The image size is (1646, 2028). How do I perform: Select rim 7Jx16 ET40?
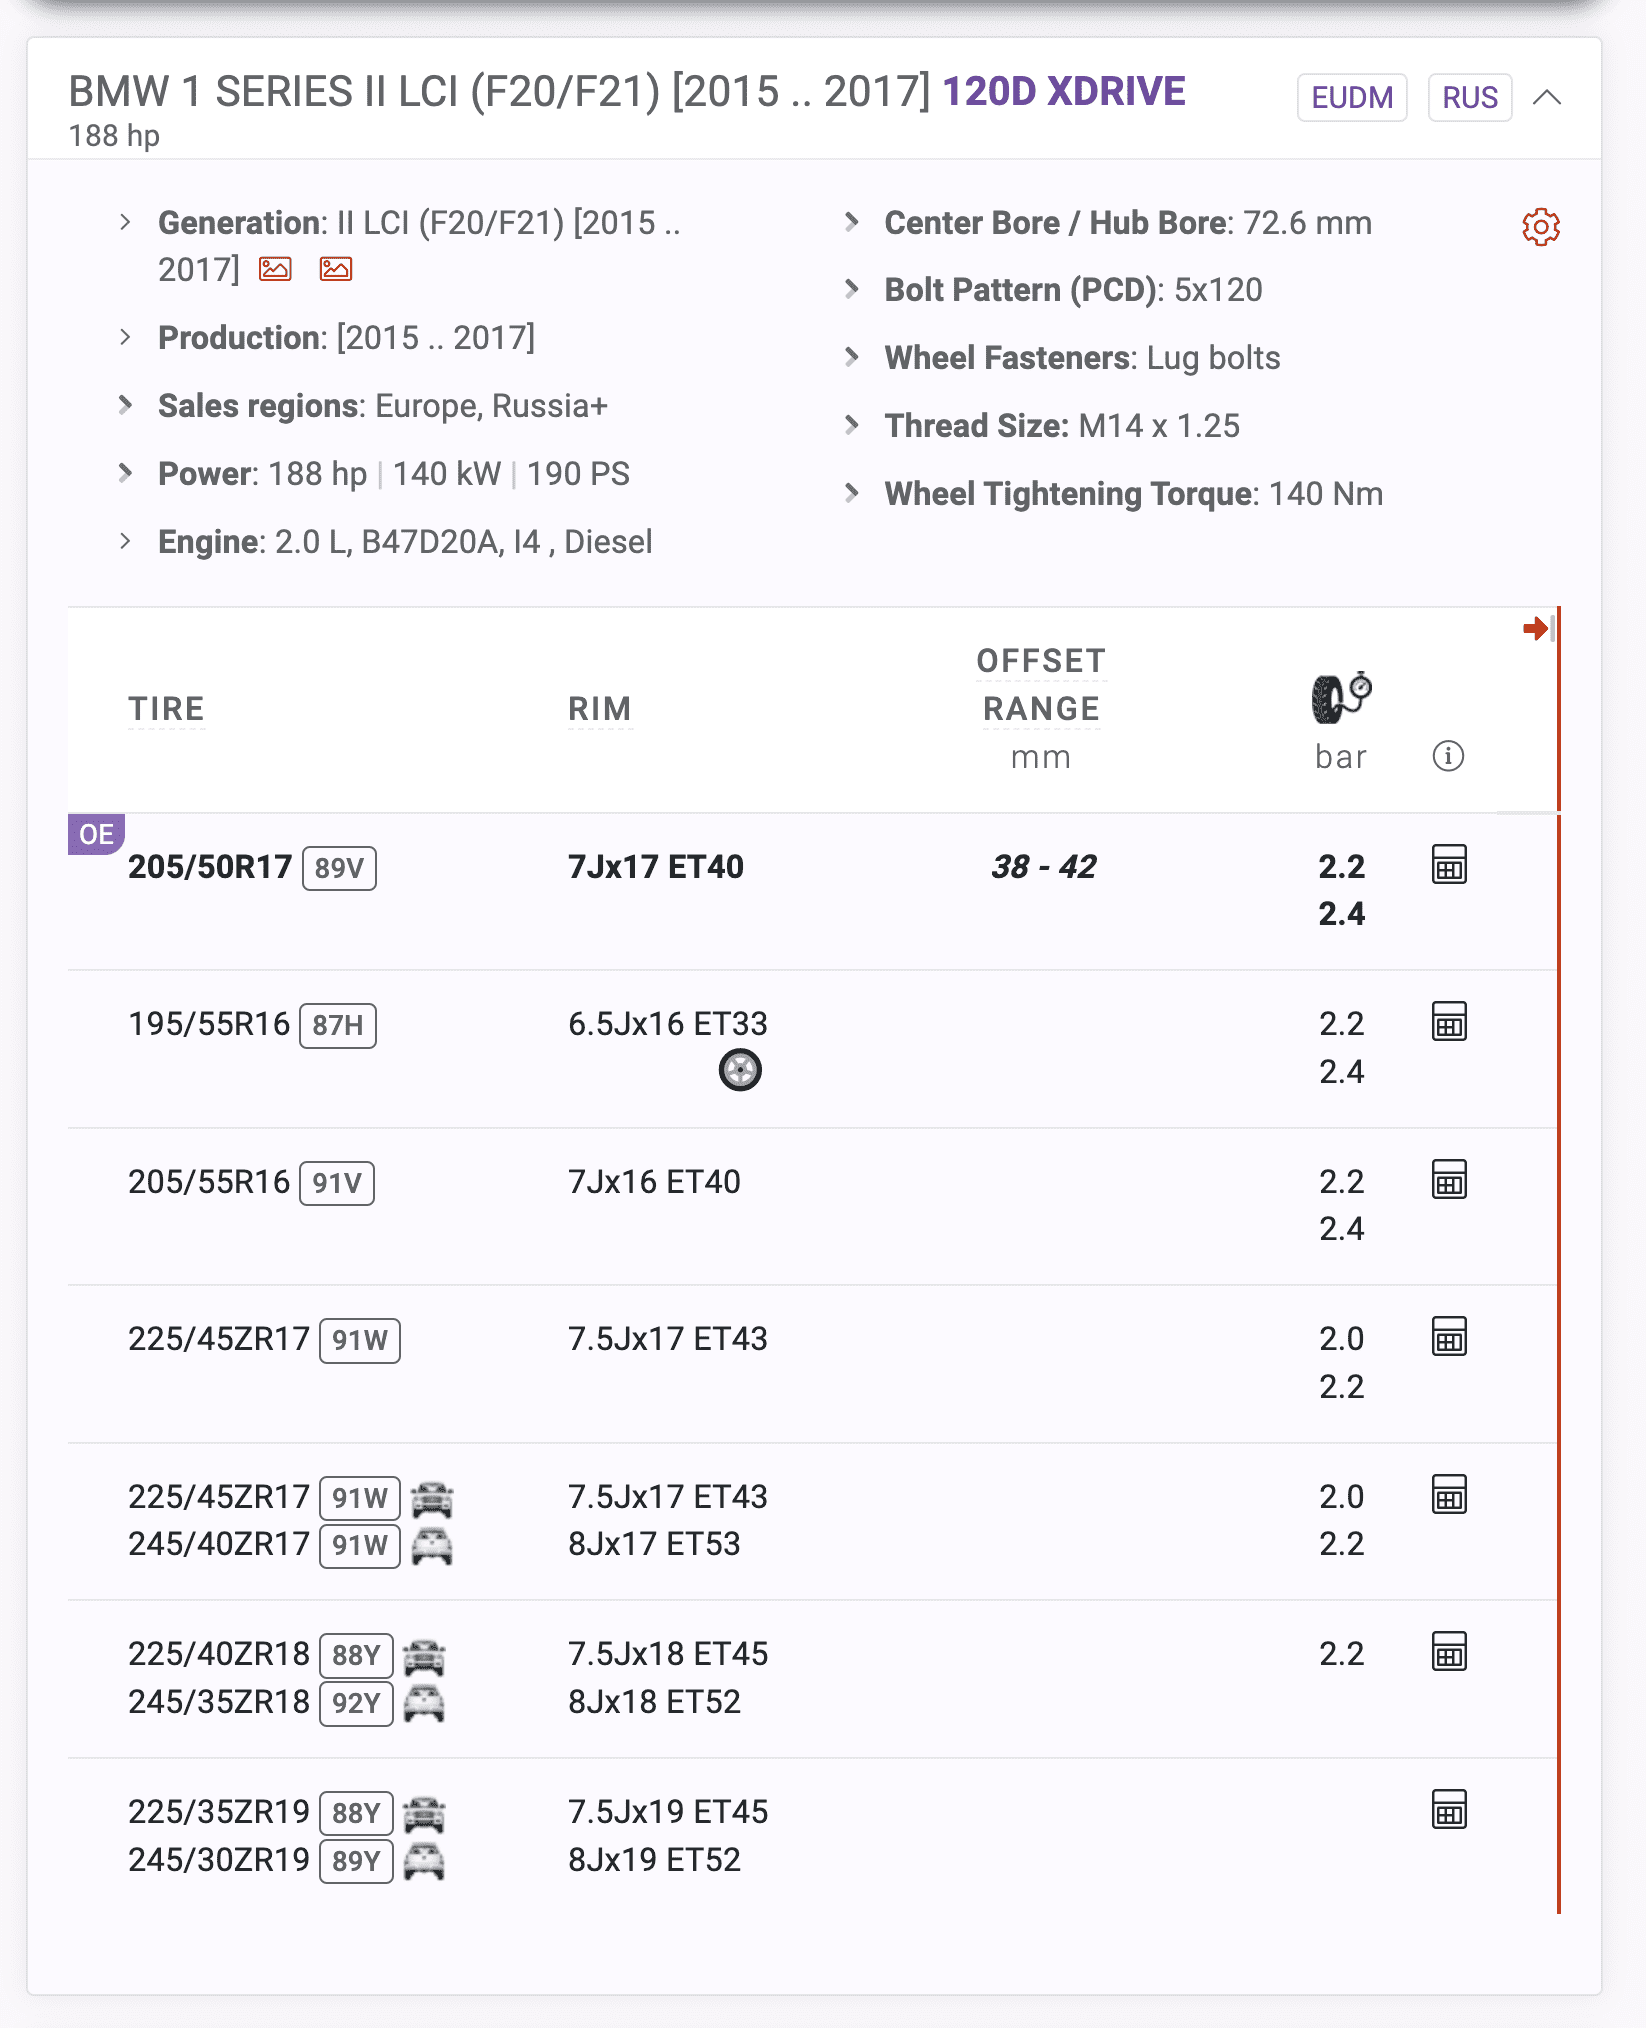pos(655,1182)
